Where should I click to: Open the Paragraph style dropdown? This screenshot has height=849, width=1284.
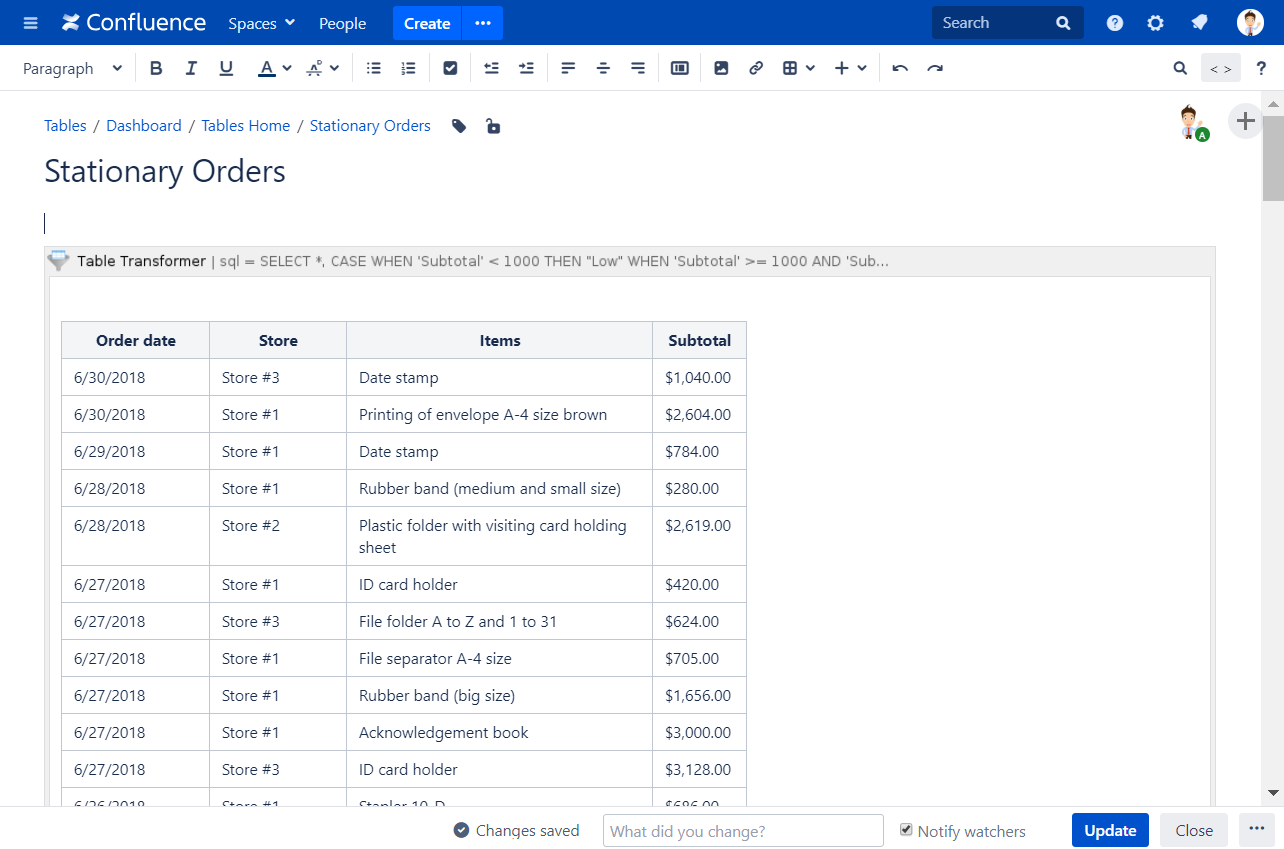(70, 67)
